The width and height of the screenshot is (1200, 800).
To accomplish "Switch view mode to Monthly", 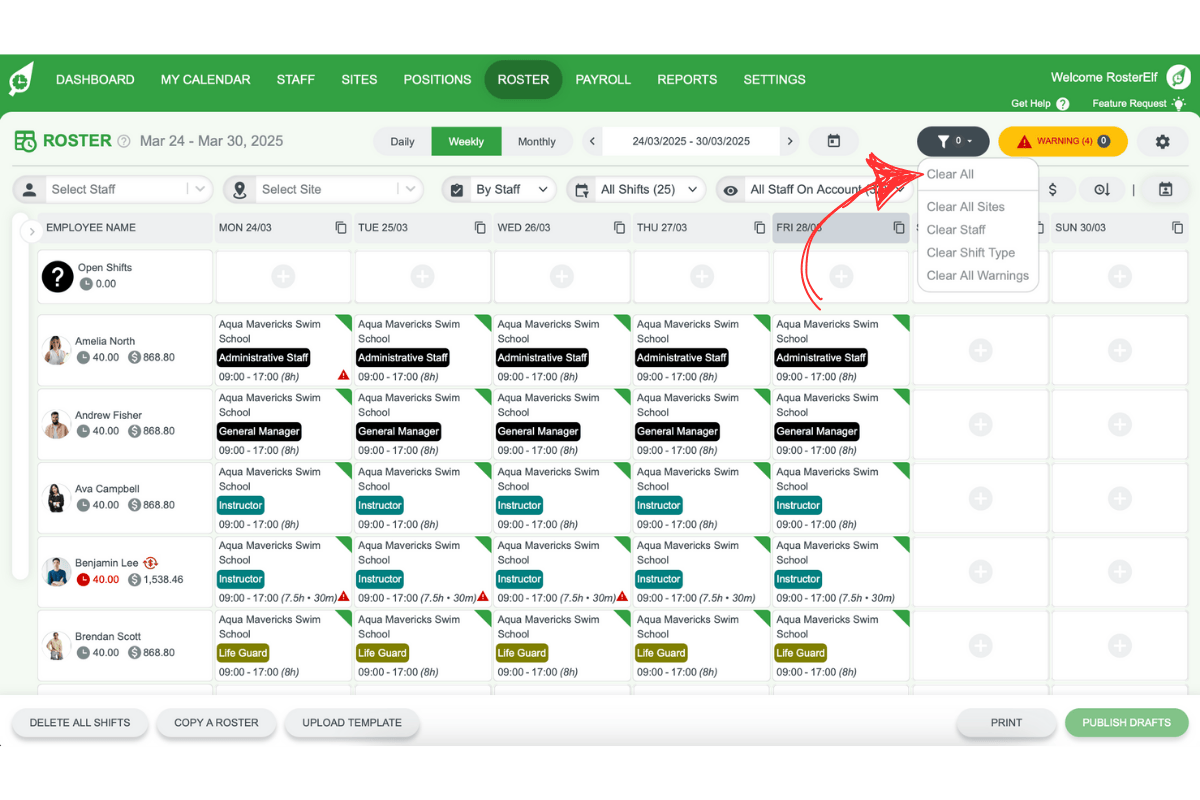I will tap(538, 141).
